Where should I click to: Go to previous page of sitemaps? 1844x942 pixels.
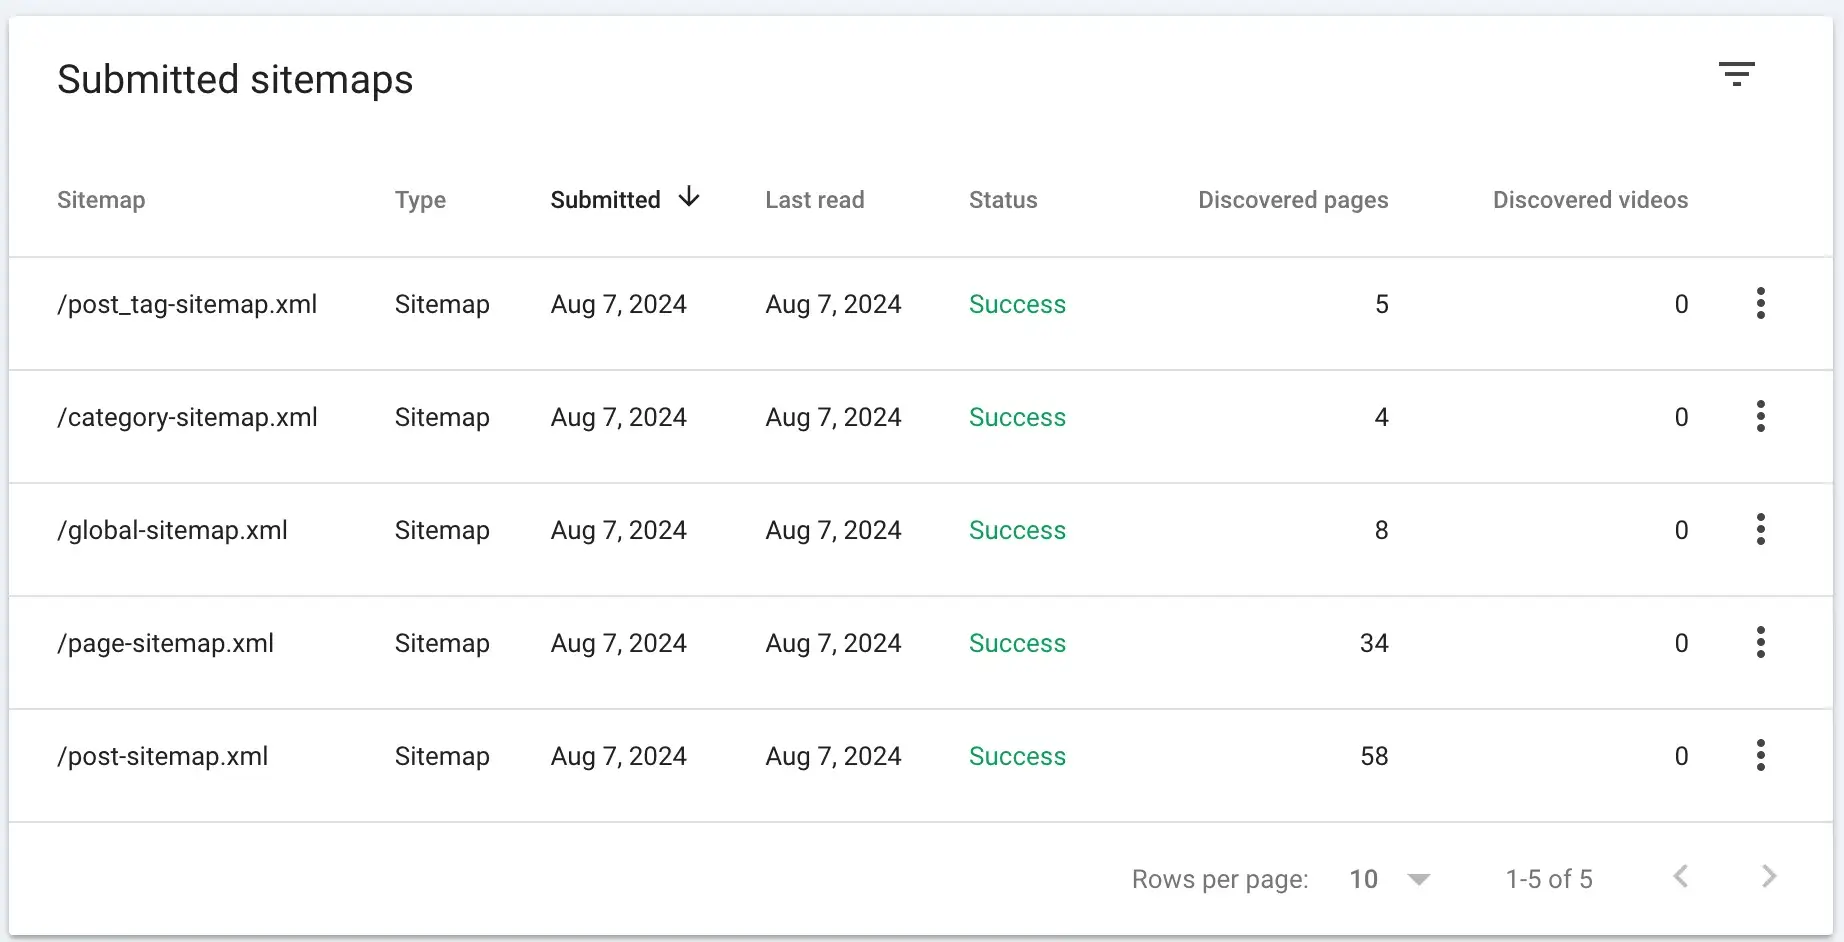1681,877
